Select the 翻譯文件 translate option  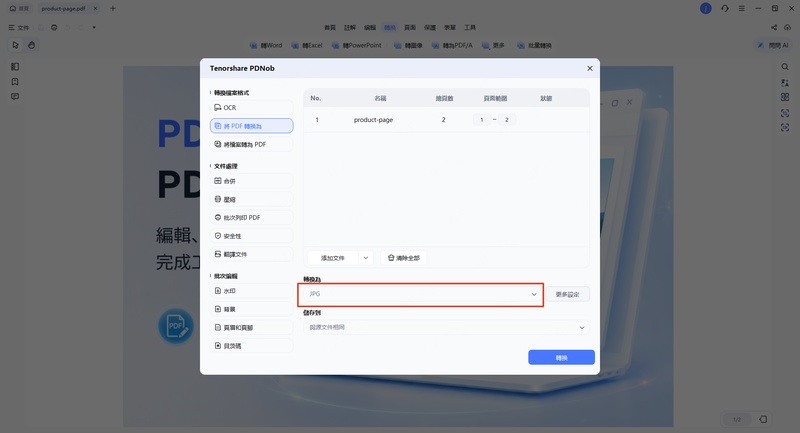[252, 254]
